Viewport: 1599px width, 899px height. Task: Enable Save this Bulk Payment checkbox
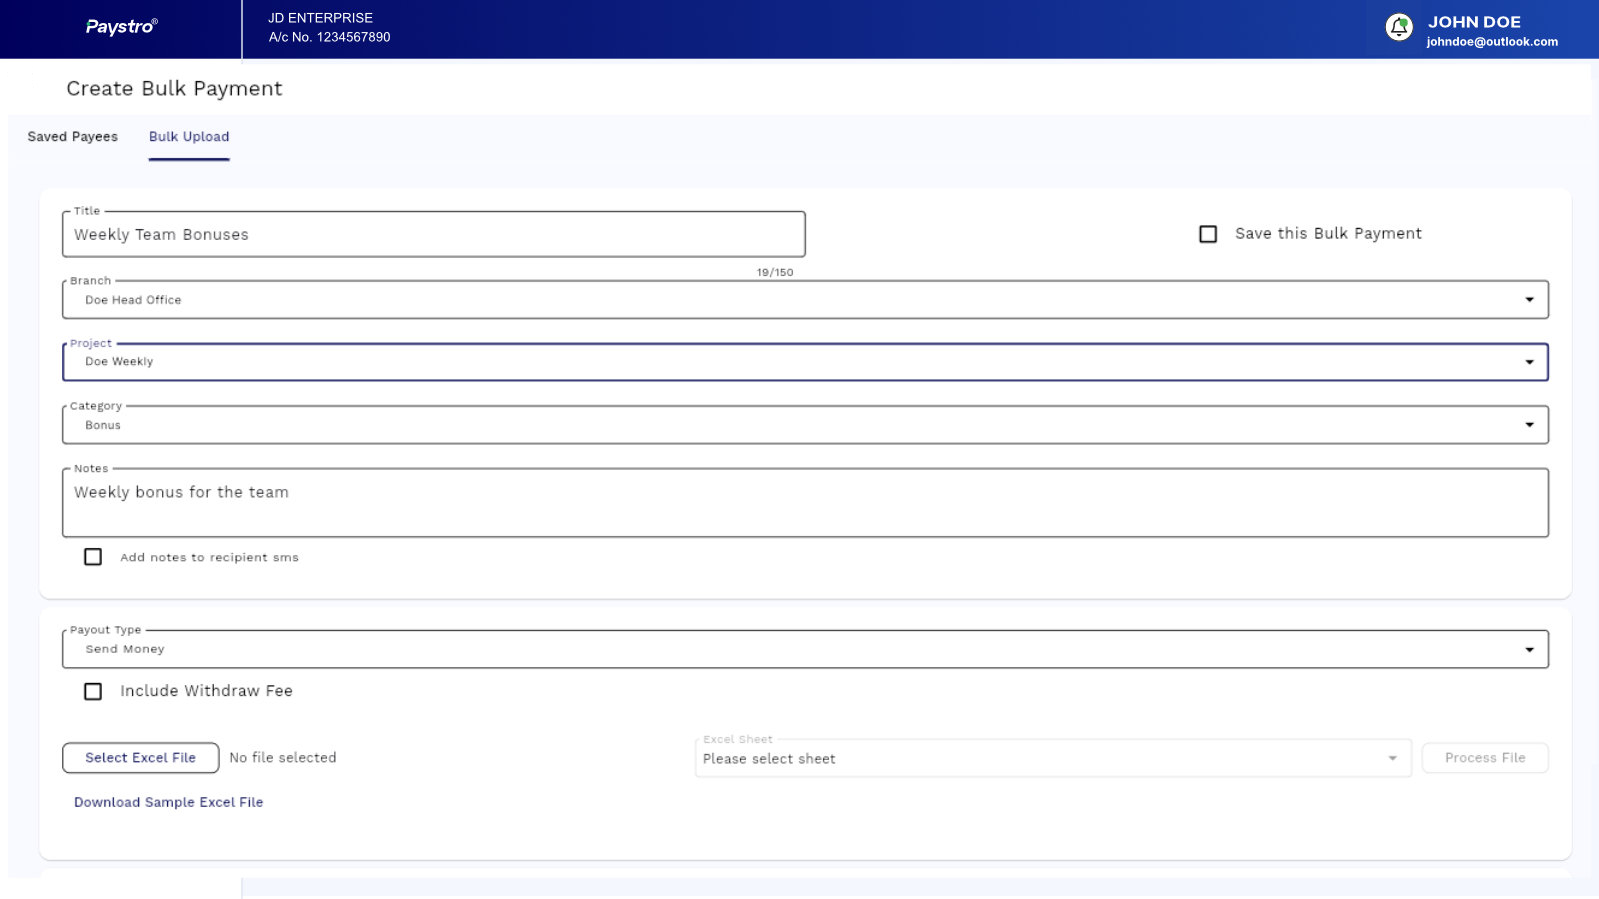[1208, 234]
